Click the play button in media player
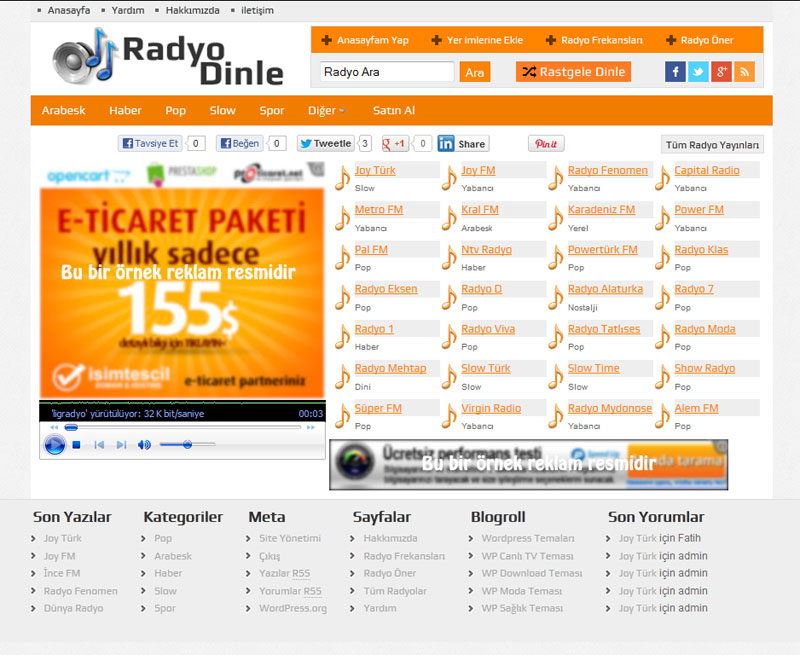The image size is (800, 655). (55, 445)
